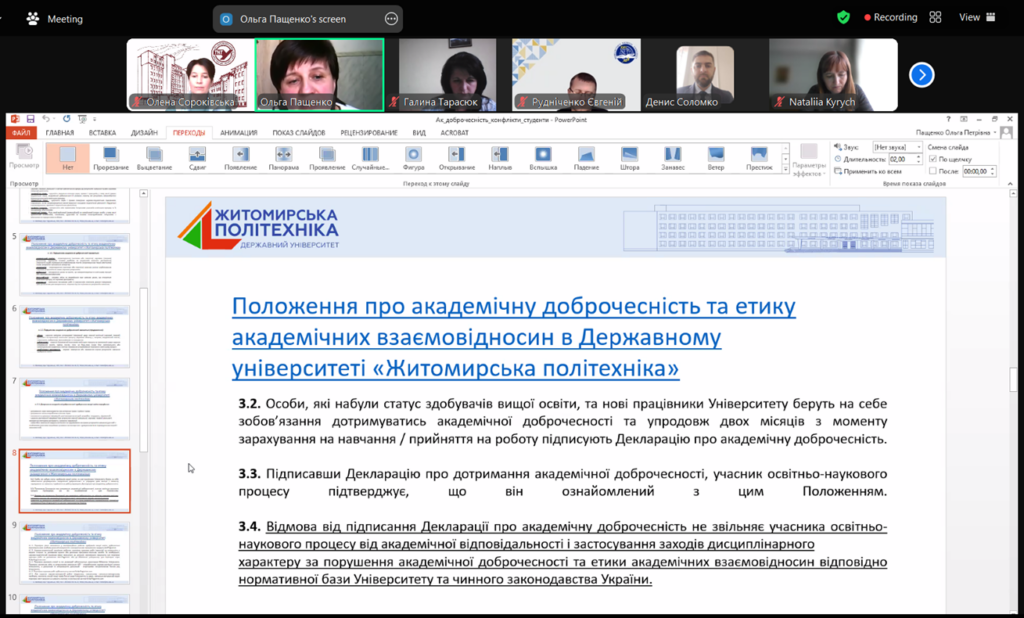1024x618 pixels.
Task: Click Применить ко всем button
Action: tap(873, 171)
